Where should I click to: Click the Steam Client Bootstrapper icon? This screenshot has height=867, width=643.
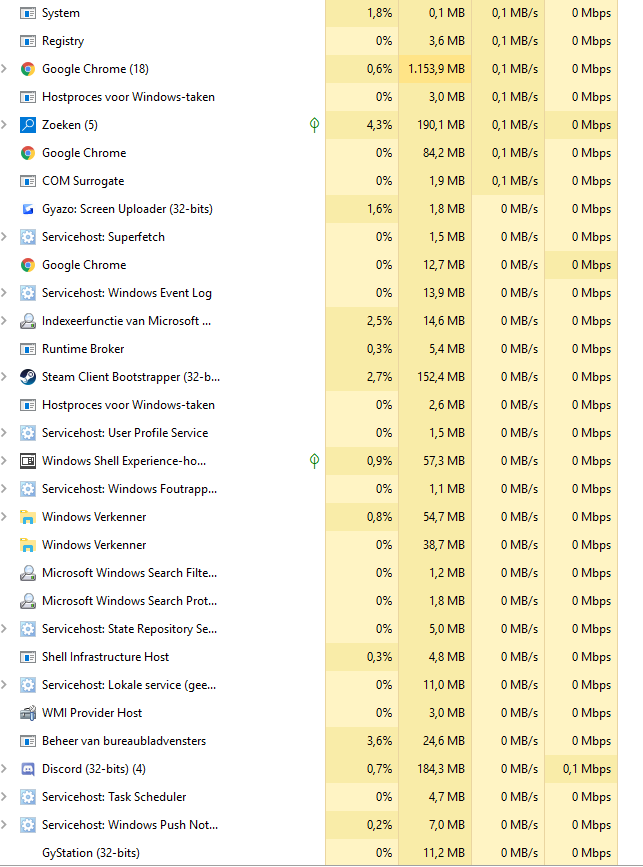[28, 377]
